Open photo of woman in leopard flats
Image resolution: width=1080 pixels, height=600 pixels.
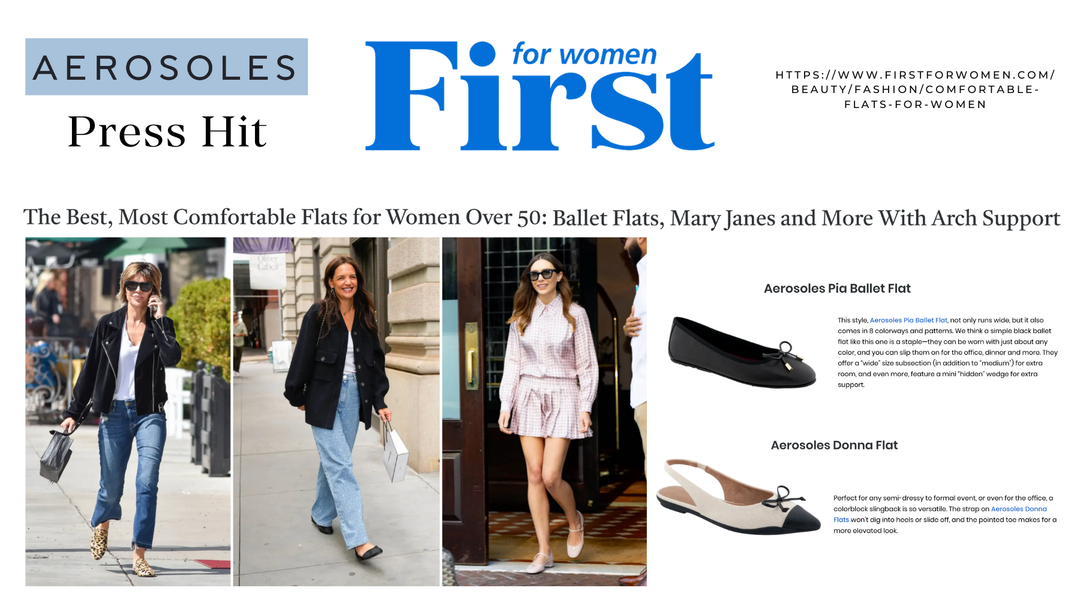128,411
